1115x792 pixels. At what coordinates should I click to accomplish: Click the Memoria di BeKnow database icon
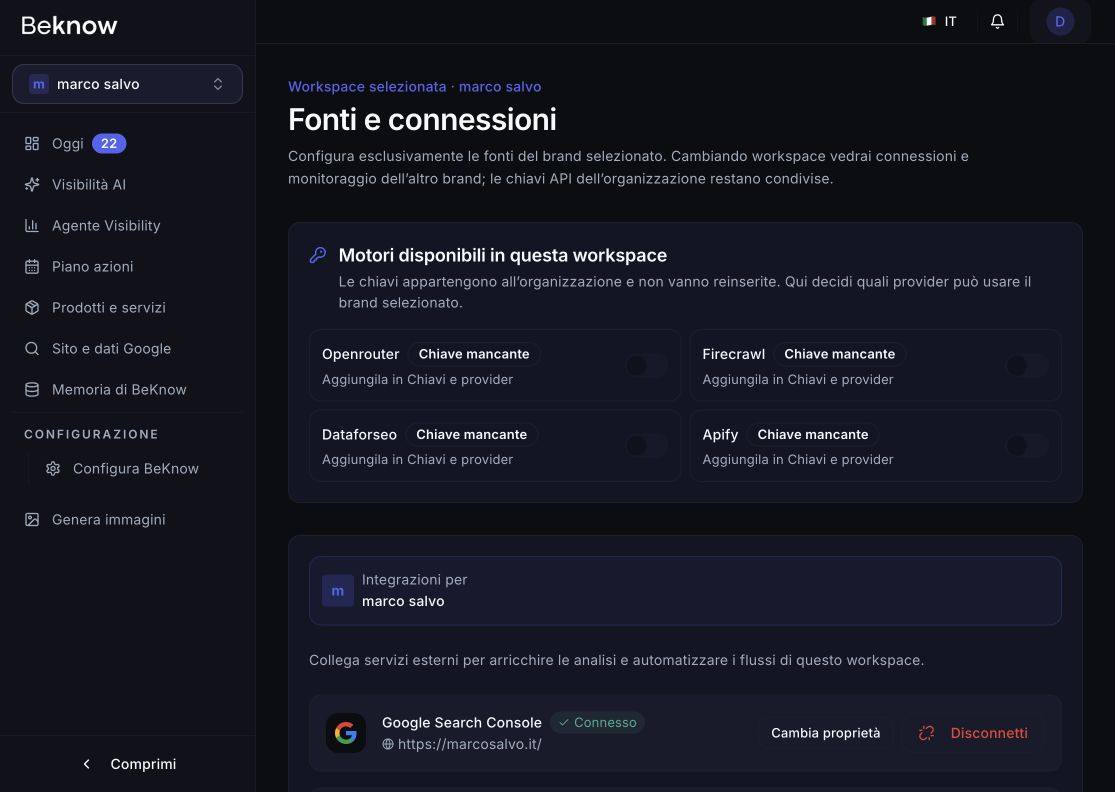pyautogui.click(x=32, y=390)
